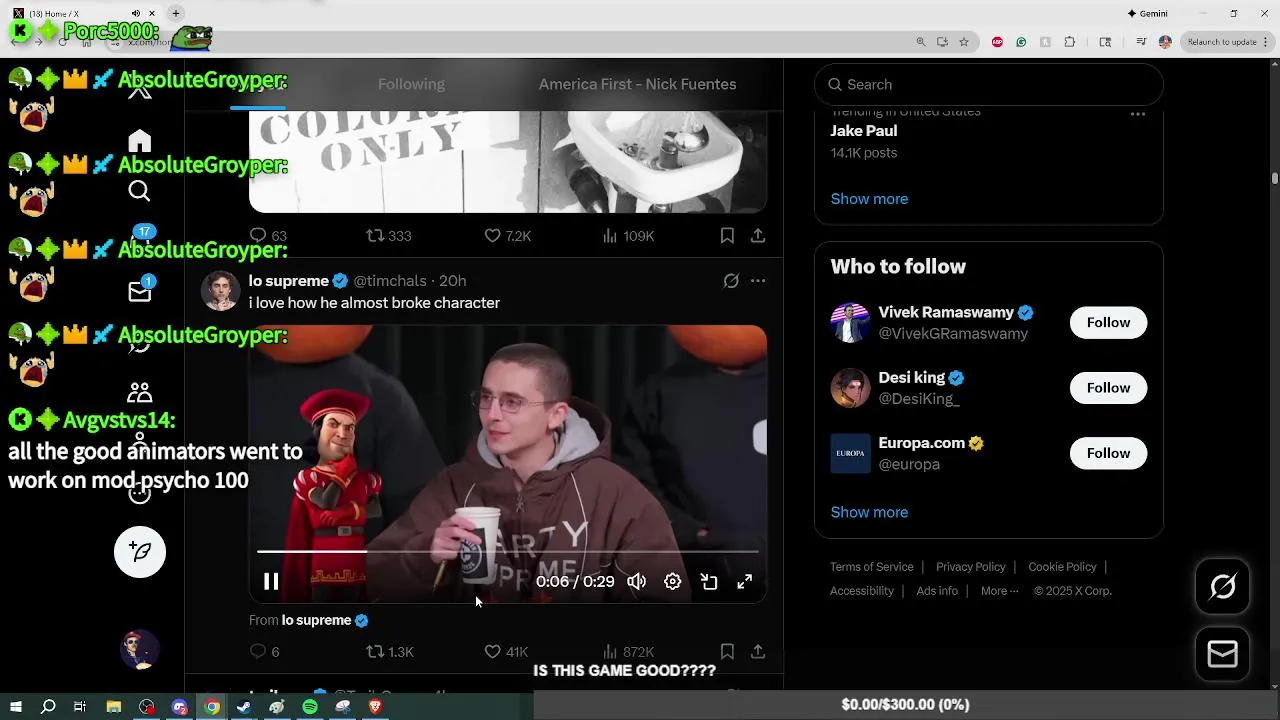Open the X Messages envelope icon
The height and width of the screenshot is (720, 1280).
click(140, 291)
